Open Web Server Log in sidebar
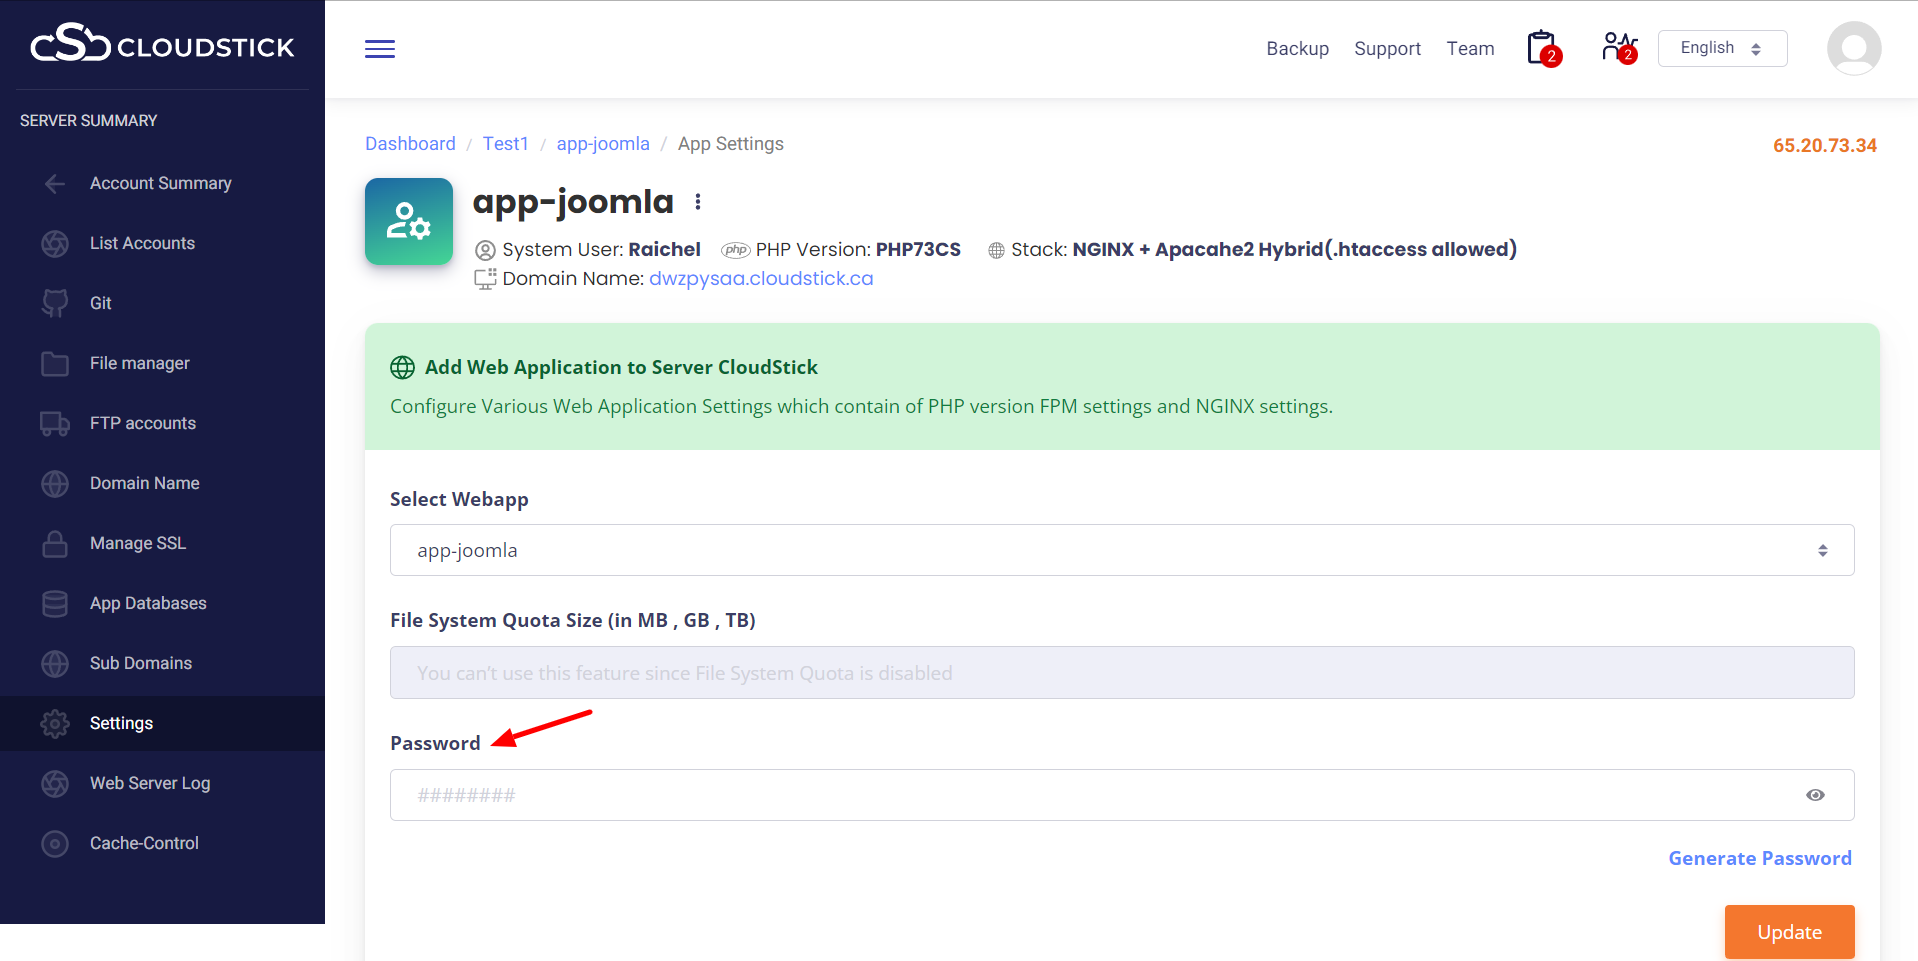The image size is (1918, 961). (x=150, y=783)
